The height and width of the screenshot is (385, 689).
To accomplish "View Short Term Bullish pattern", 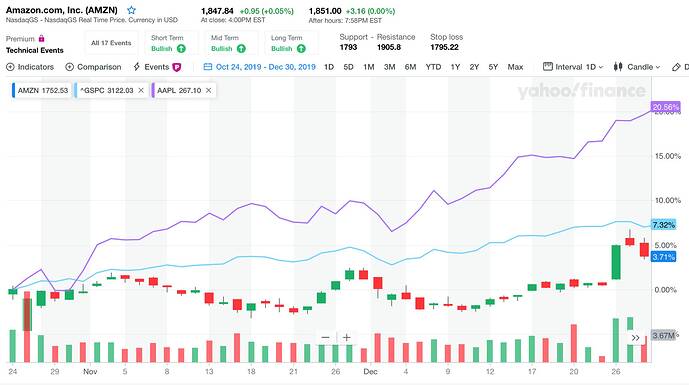I will [168, 43].
